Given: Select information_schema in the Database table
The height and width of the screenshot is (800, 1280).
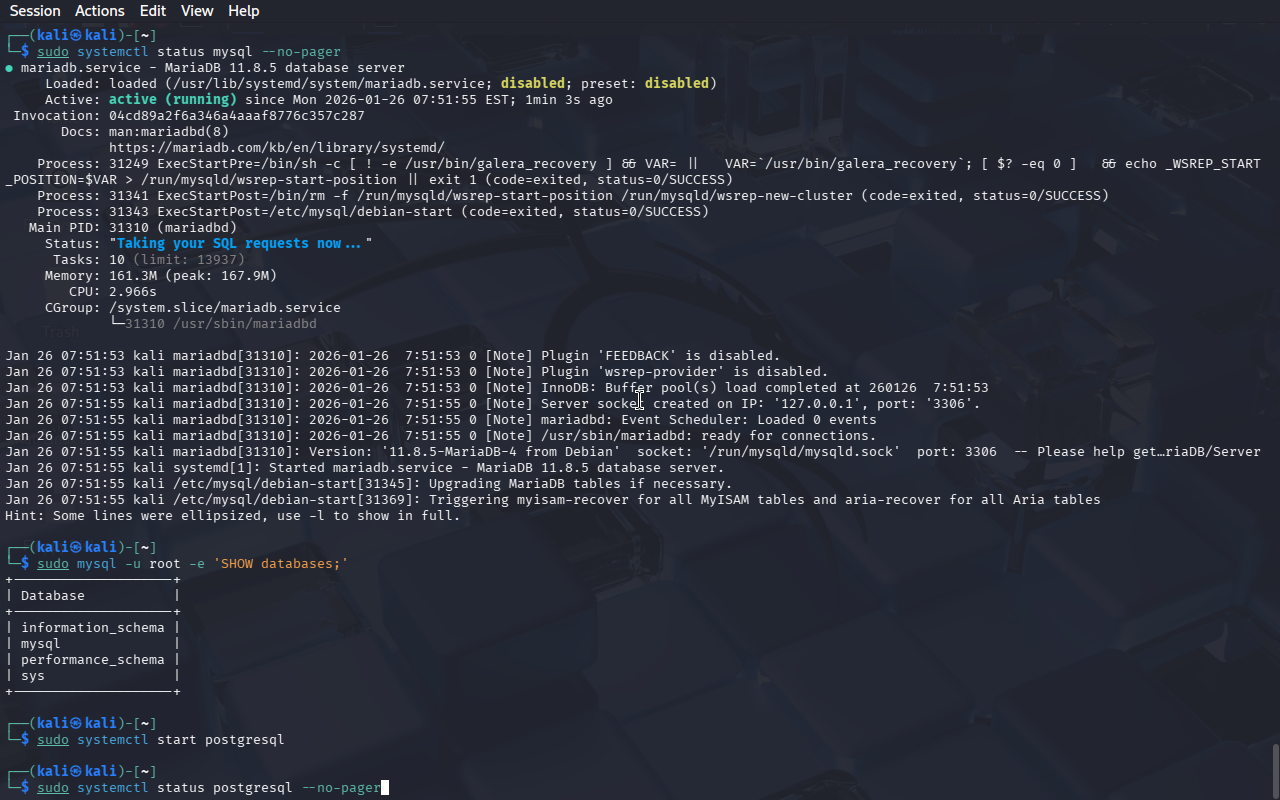Looking at the screenshot, I should click(92, 627).
